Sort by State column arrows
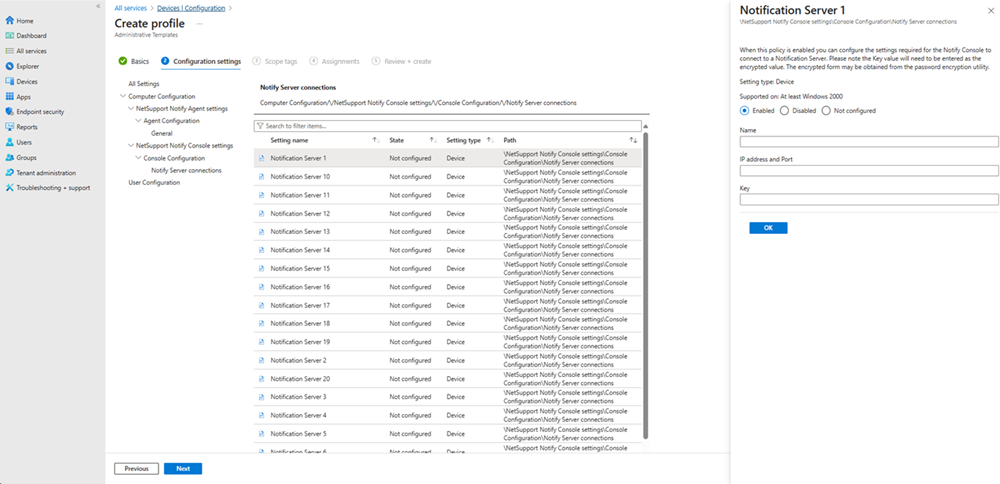1000x484 pixels. 433,140
